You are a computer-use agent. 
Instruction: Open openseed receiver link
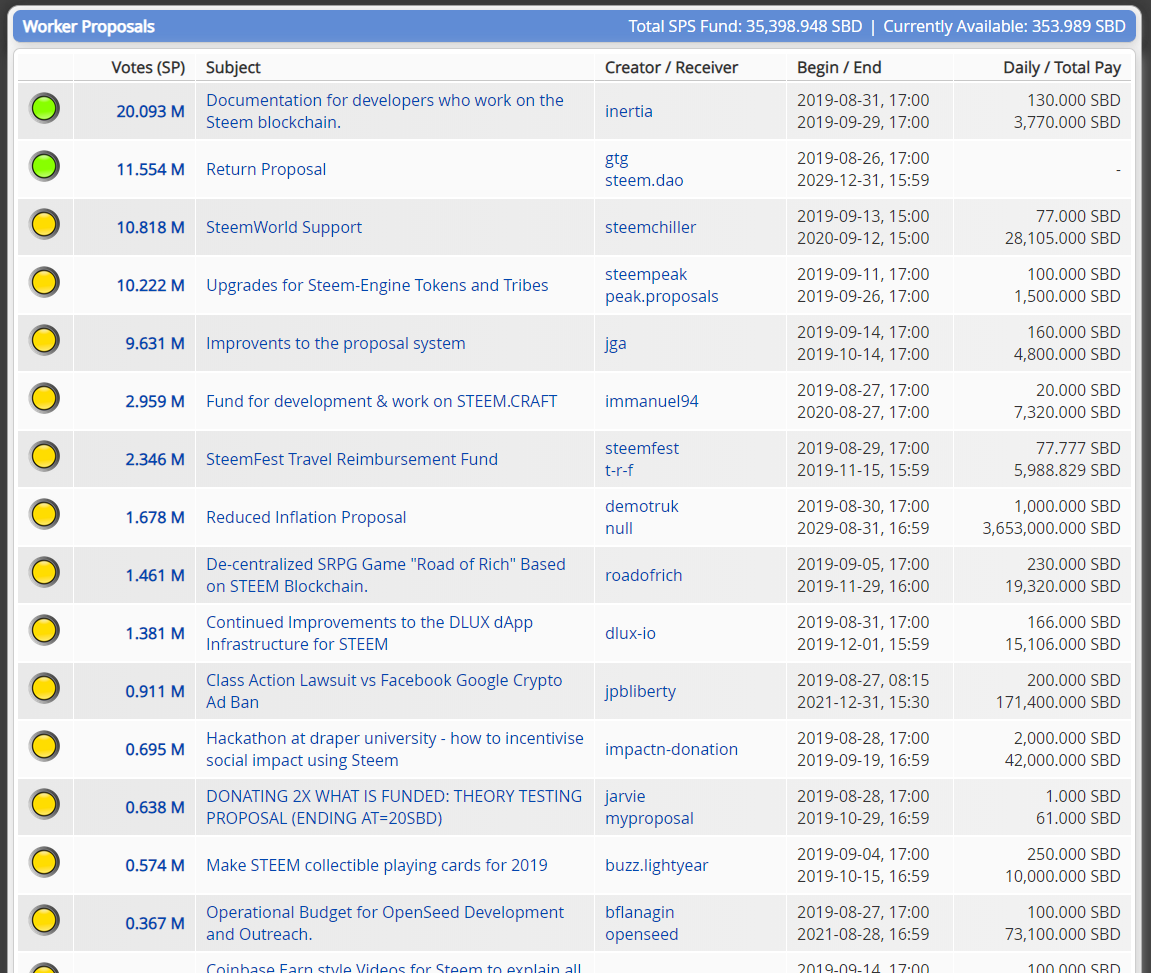coord(642,934)
